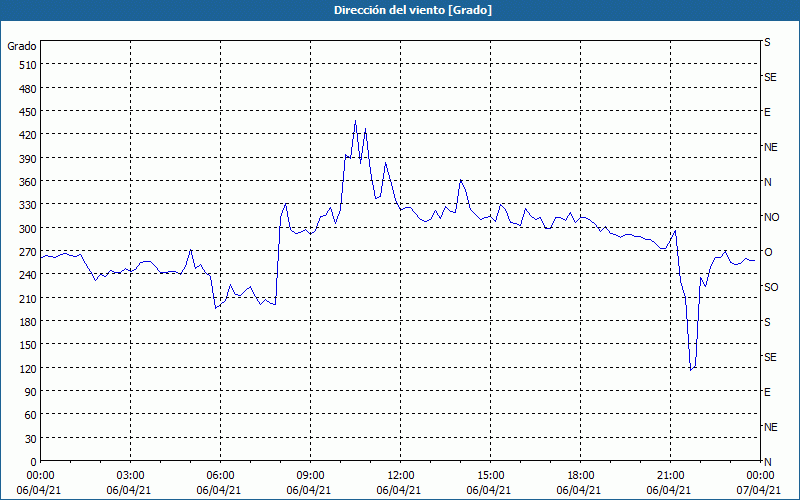Pick the 210 degree axis label

click(29, 298)
